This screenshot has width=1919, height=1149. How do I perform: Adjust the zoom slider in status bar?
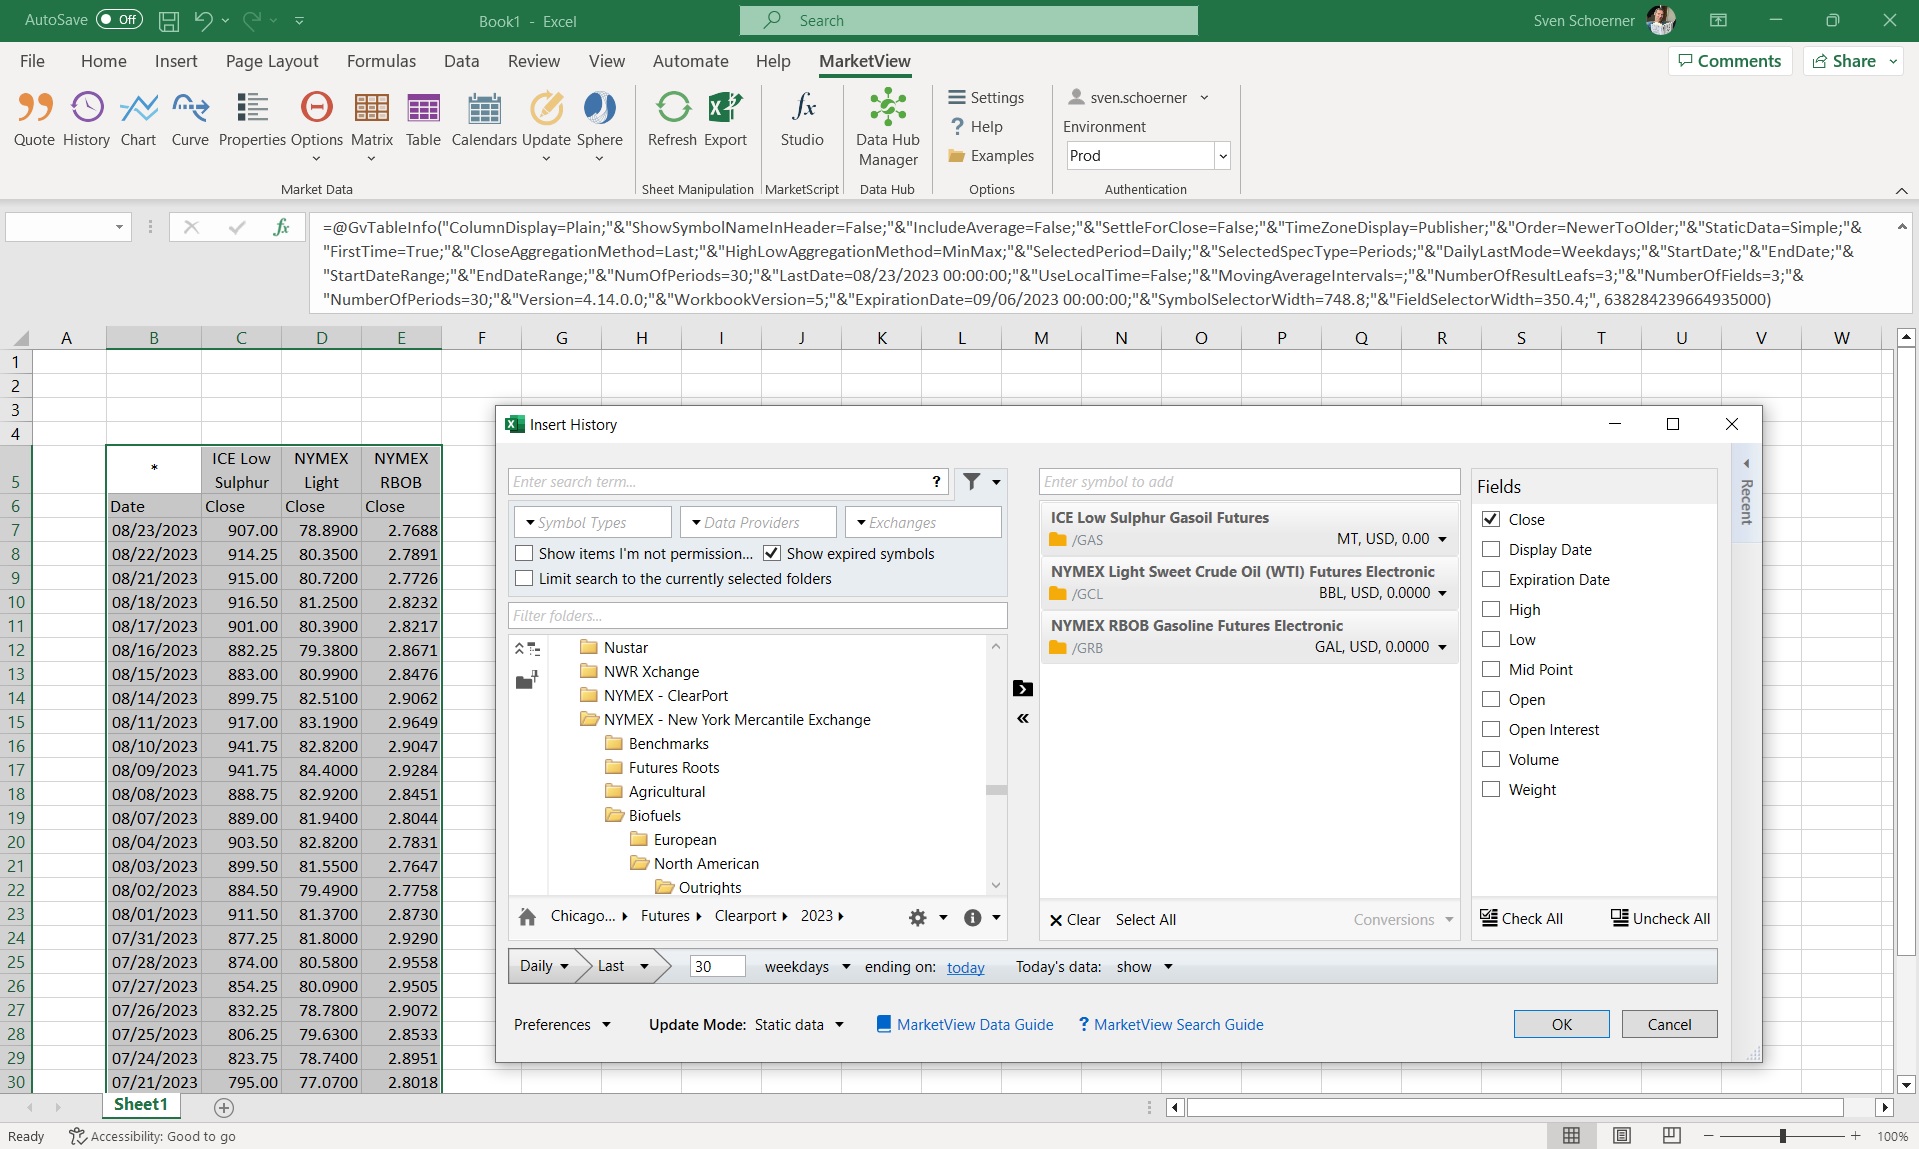(1782, 1136)
